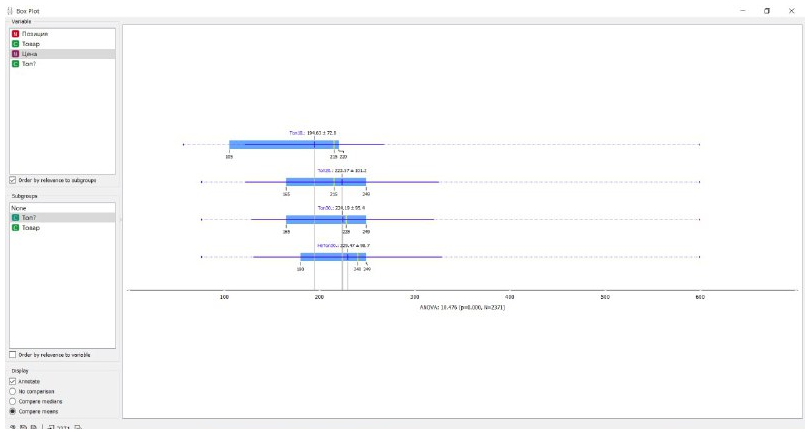Select the Позиция variable in the list
Image resolution: width=812 pixels, height=429 pixels.
62,34
